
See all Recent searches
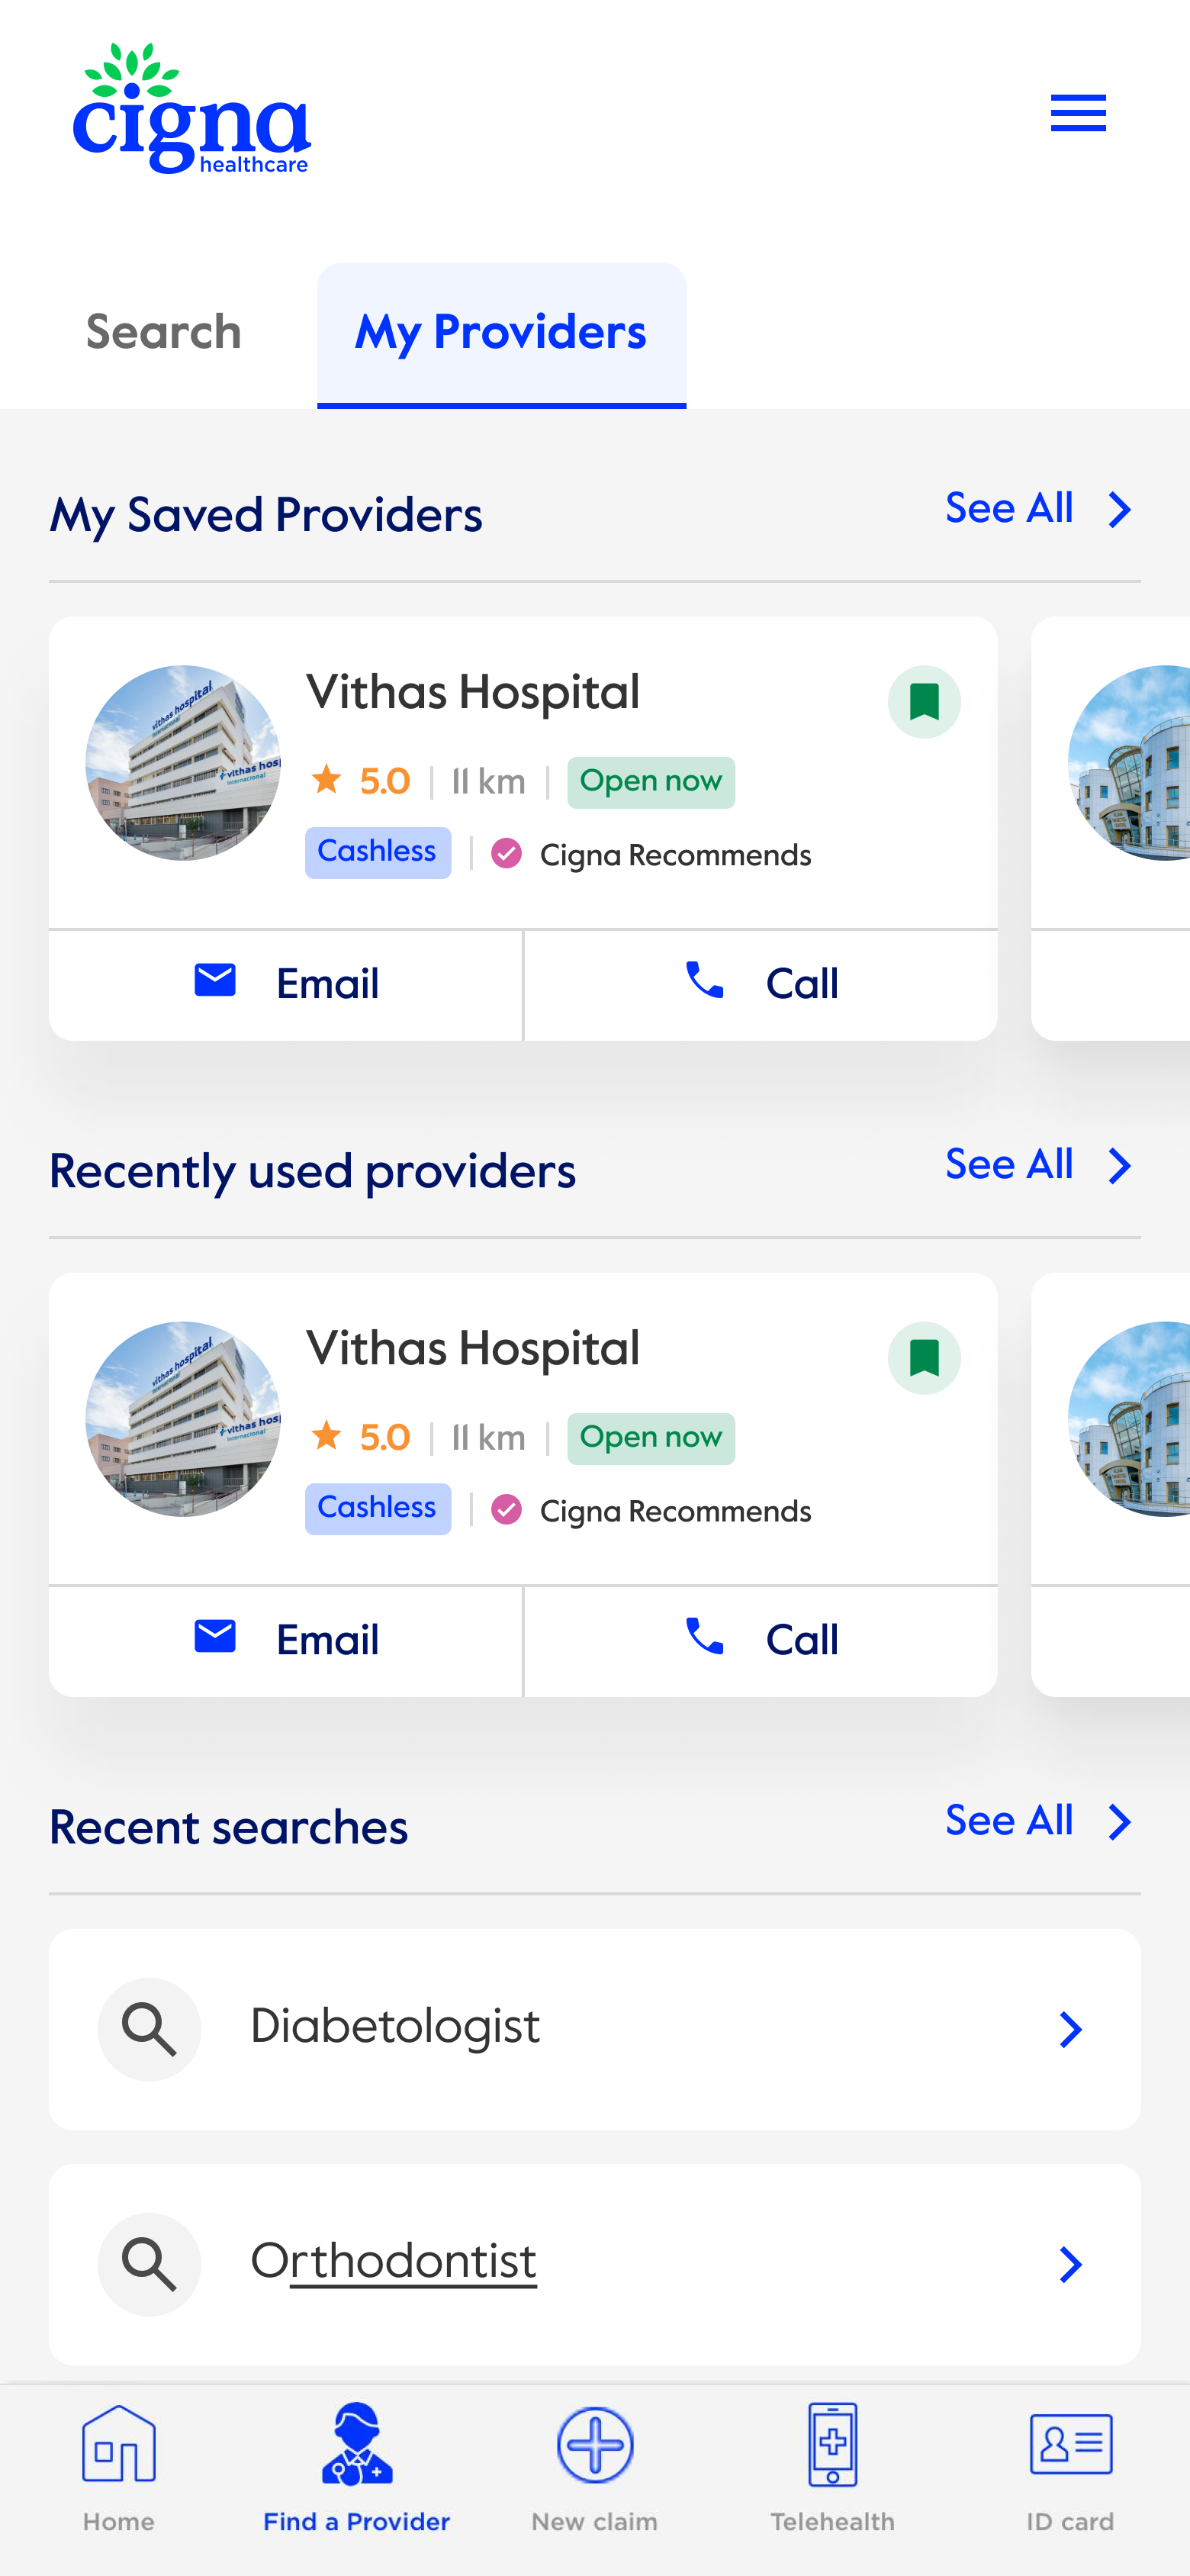click(x=1037, y=1821)
